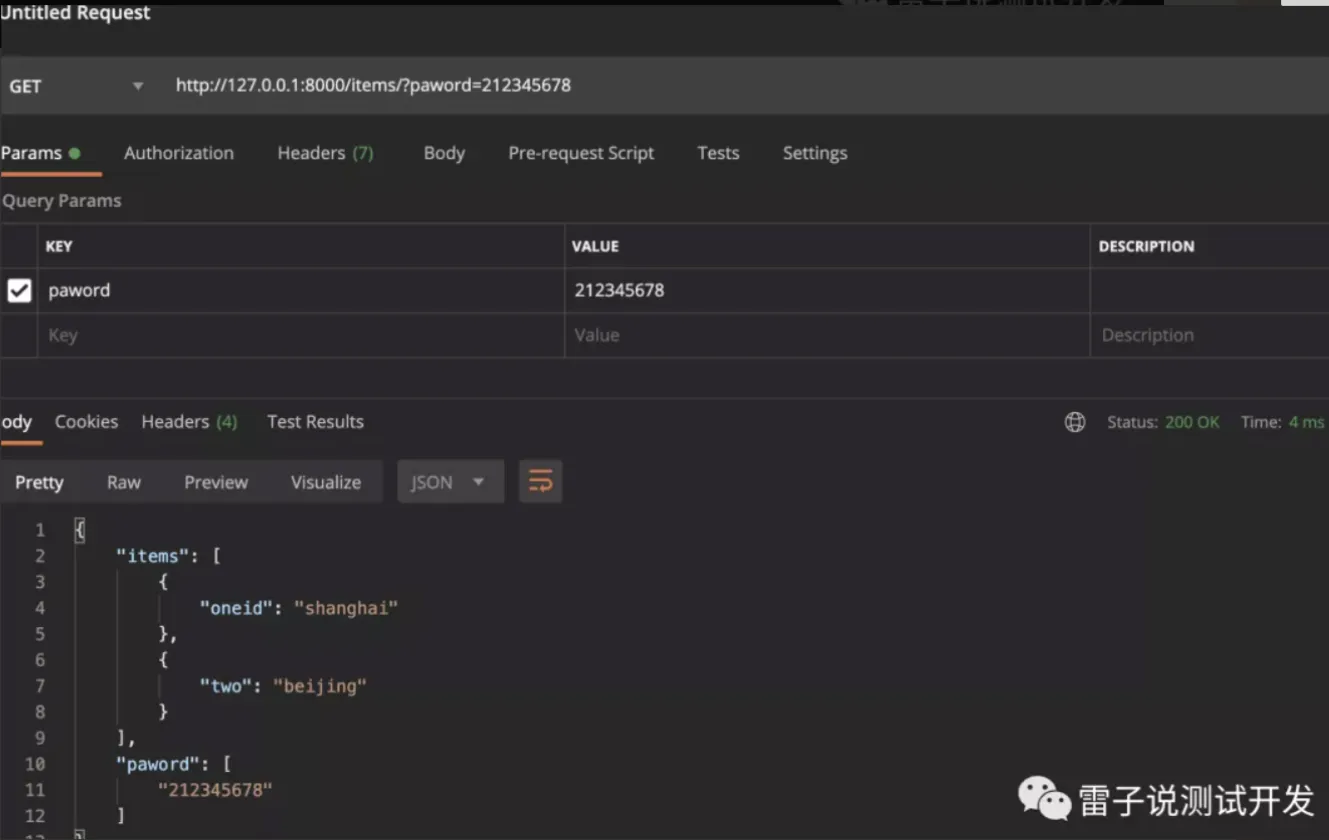Click the Query Params heading
Image resolution: width=1329 pixels, height=840 pixels.
[61, 201]
